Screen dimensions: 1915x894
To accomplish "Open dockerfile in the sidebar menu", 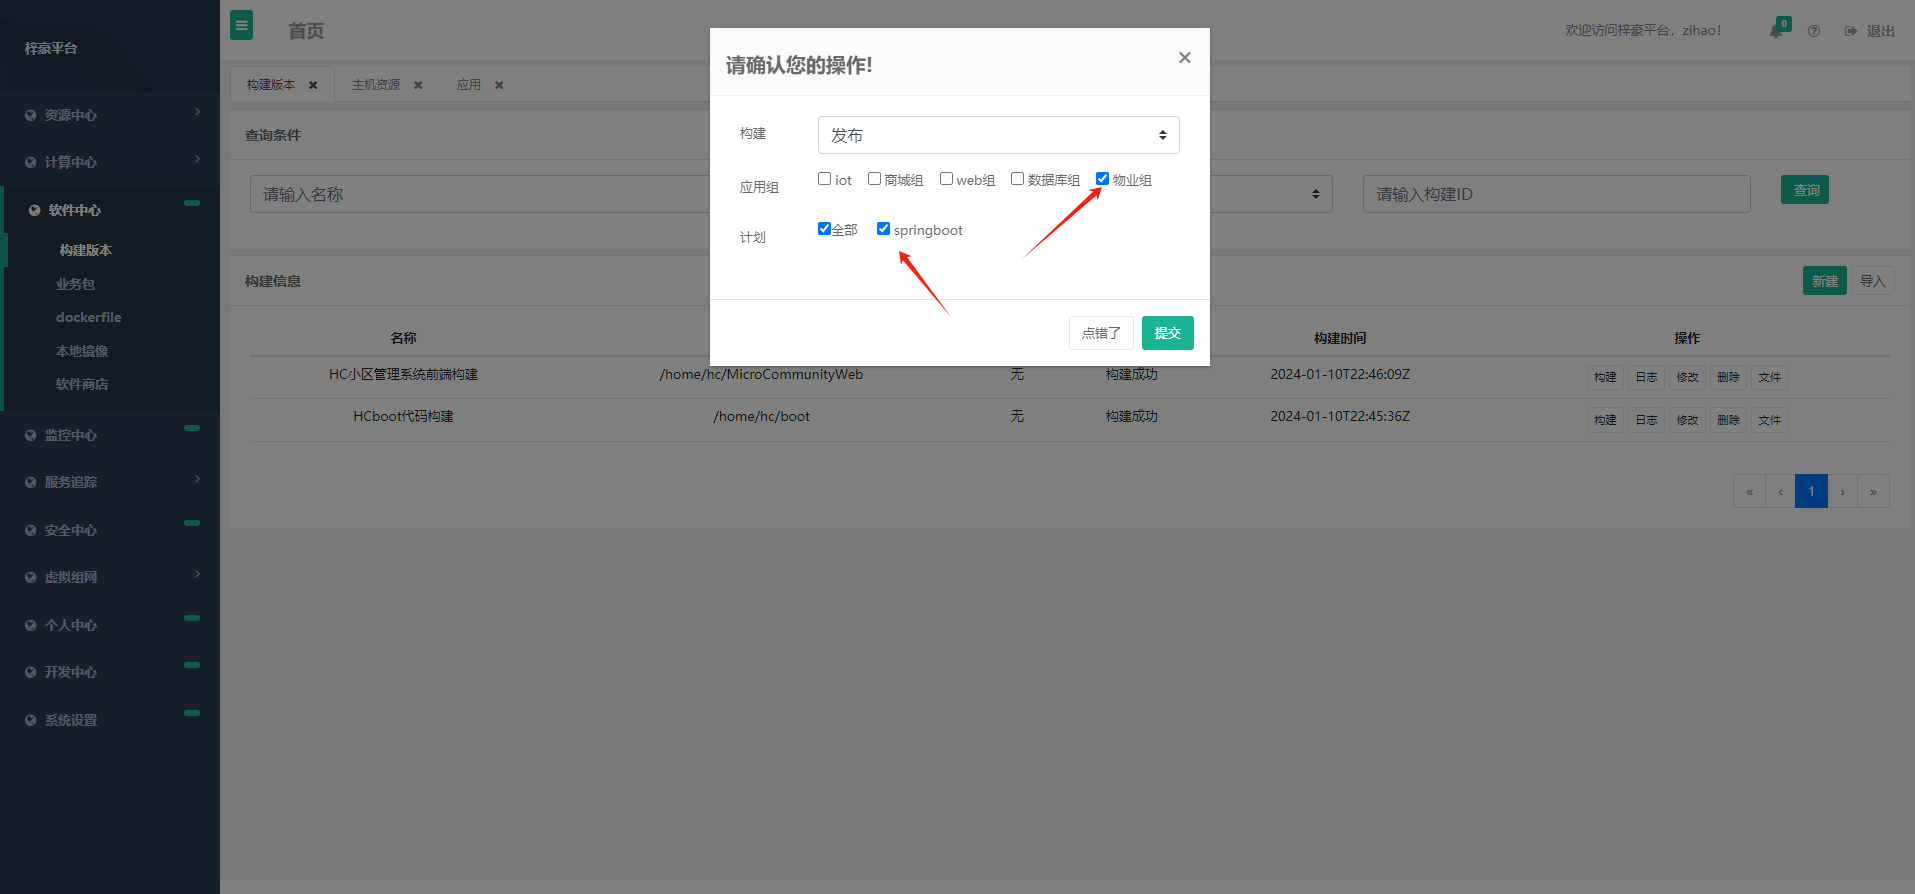I will pyautogui.click(x=89, y=317).
